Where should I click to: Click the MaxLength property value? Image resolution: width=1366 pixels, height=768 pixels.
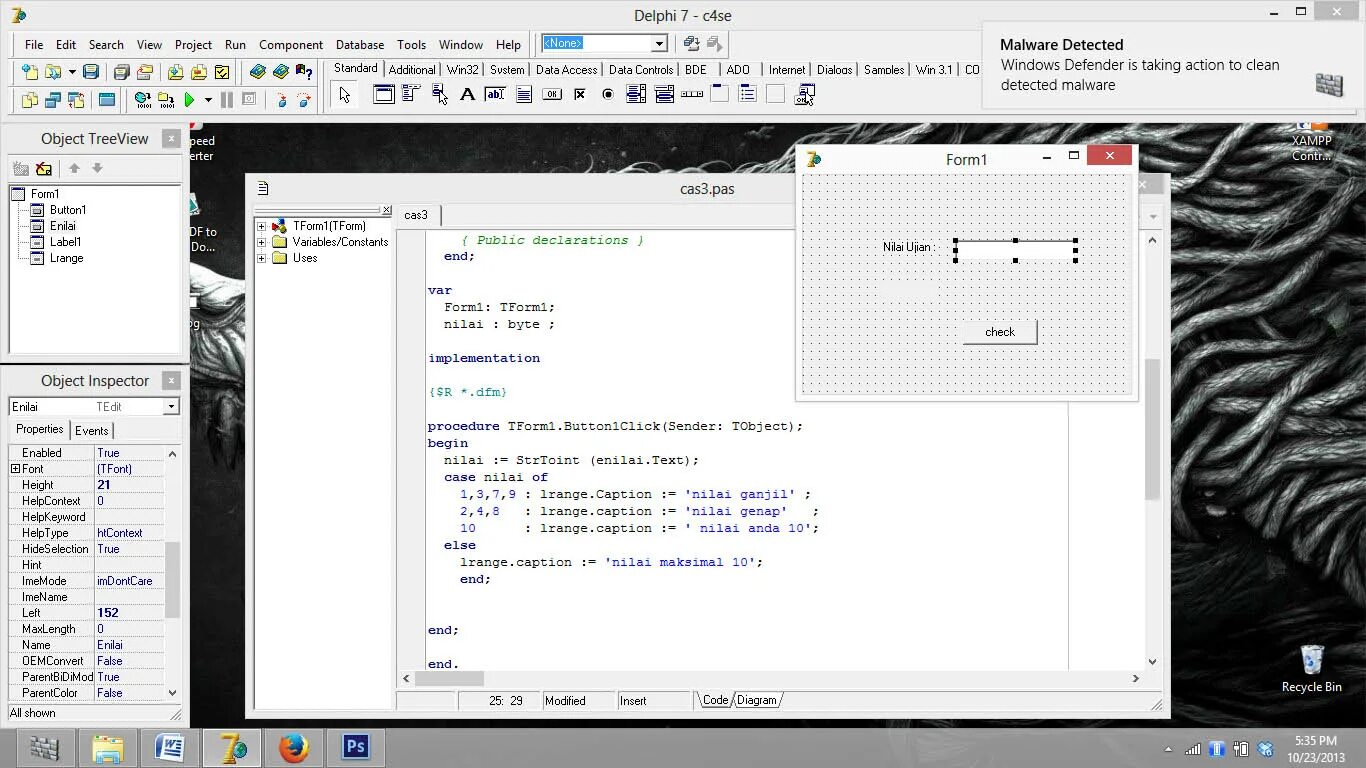point(129,629)
